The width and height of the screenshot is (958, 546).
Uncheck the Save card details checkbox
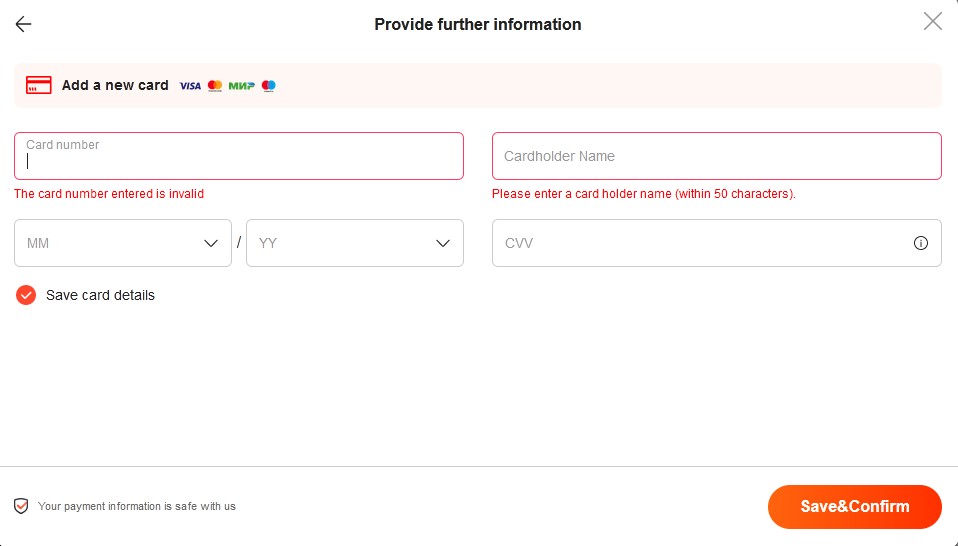[x=26, y=295]
